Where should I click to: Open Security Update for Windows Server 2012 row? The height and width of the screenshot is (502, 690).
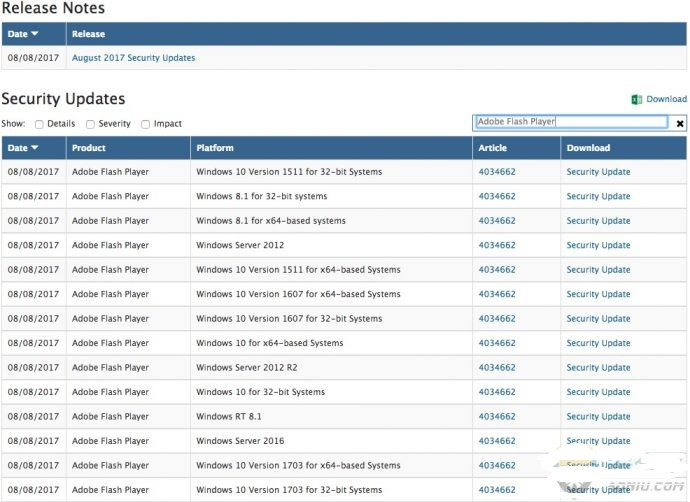tap(598, 245)
